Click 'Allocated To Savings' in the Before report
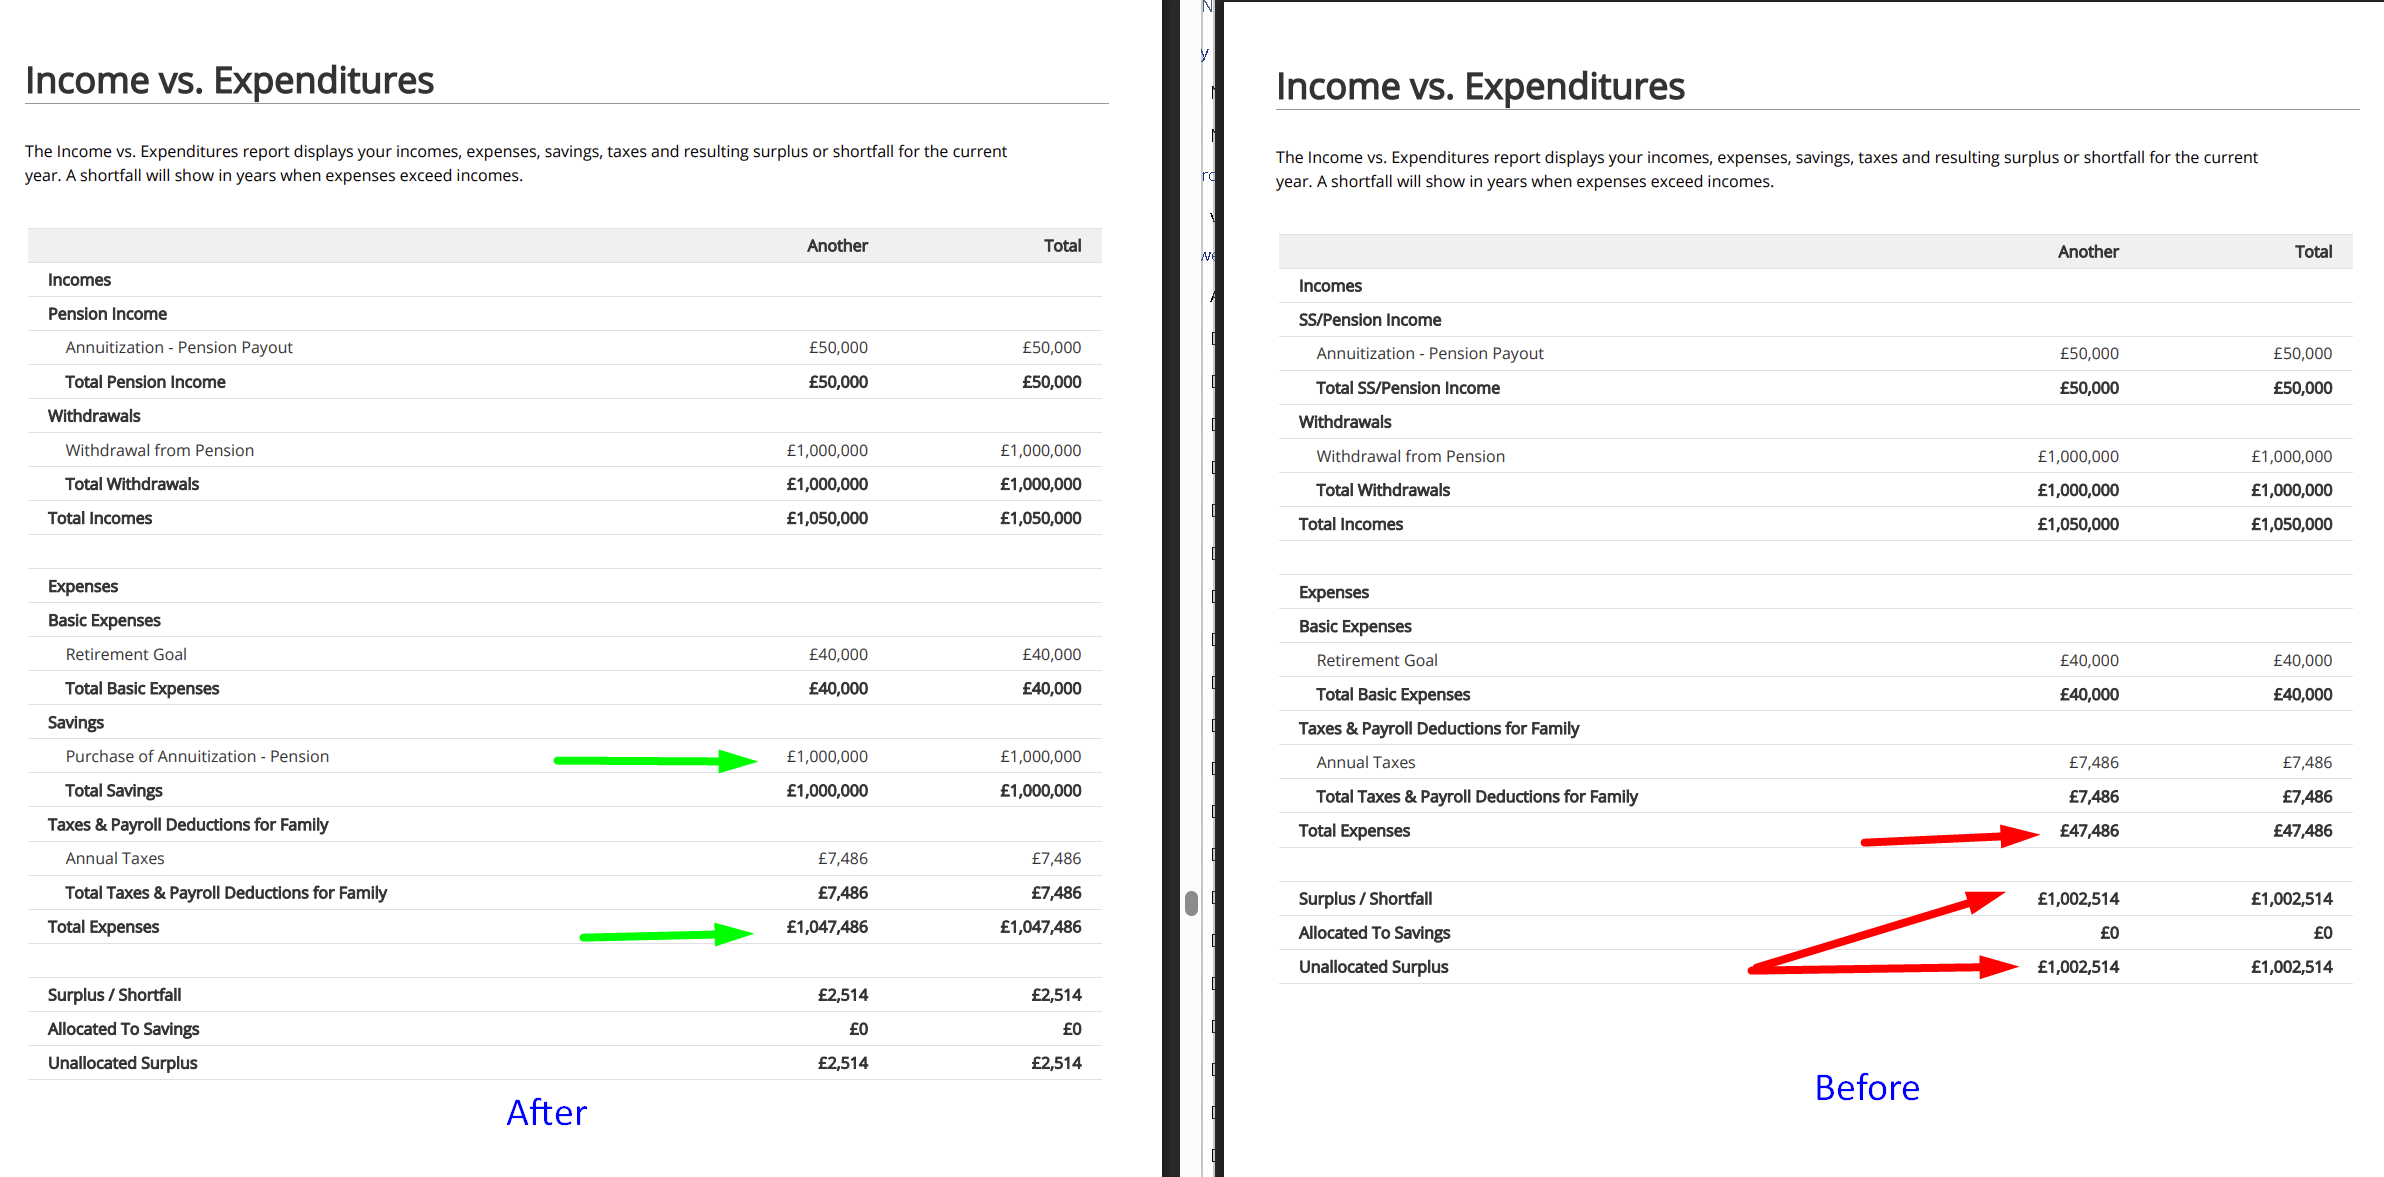The height and width of the screenshot is (1177, 2384). (1373, 933)
